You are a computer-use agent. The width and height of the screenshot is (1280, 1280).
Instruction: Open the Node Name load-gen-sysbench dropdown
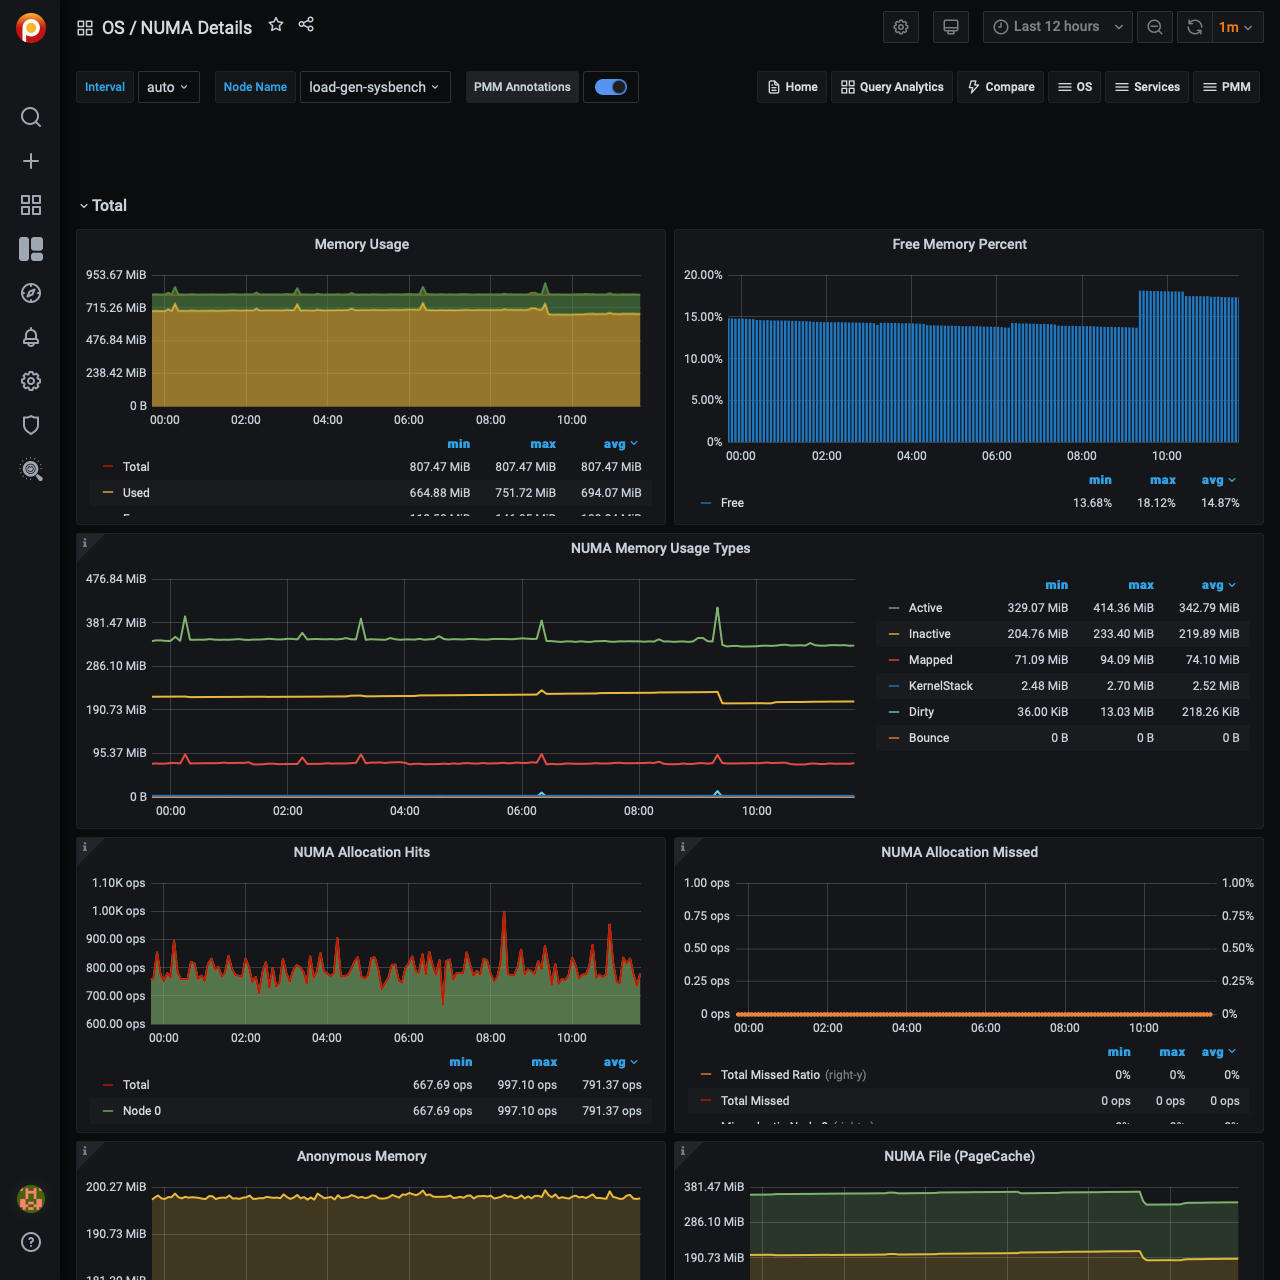click(x=374, y=87)
